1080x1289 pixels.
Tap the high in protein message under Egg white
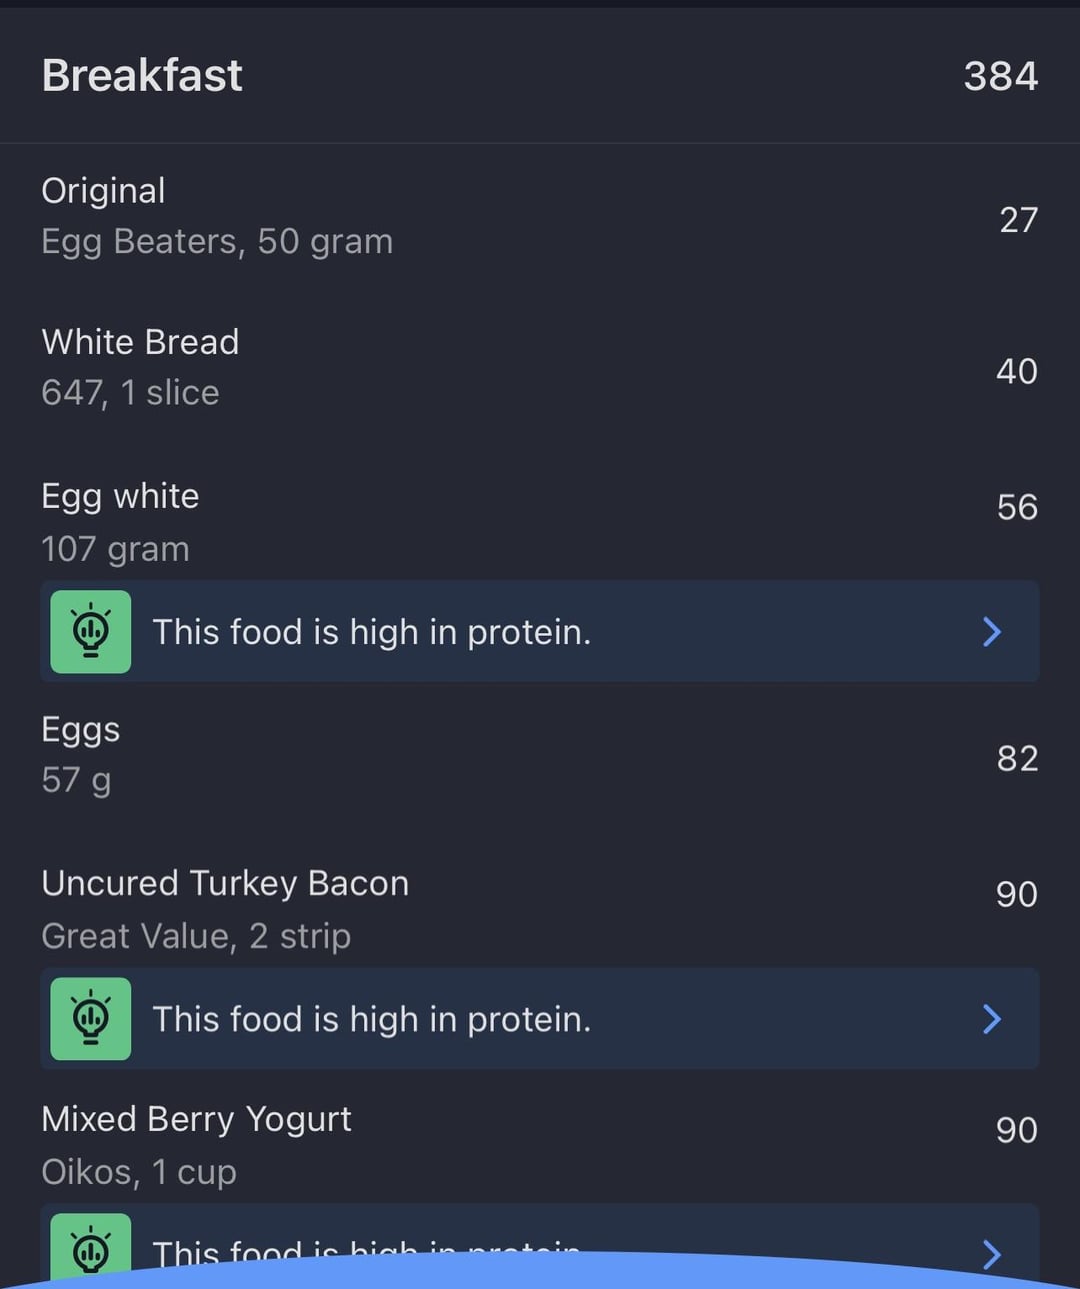[371, 632]
